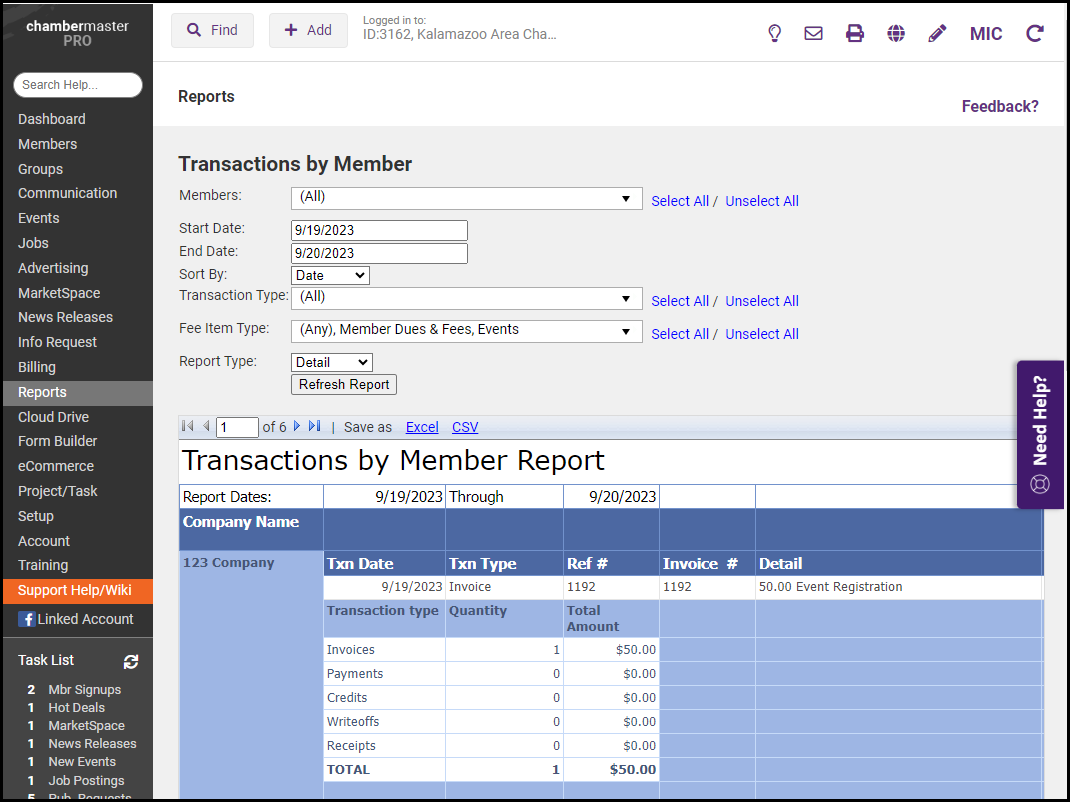Viewport: 1070px width, 802px height.
Task: Go to next report page arrow
Action: click(x=297, y=427)
